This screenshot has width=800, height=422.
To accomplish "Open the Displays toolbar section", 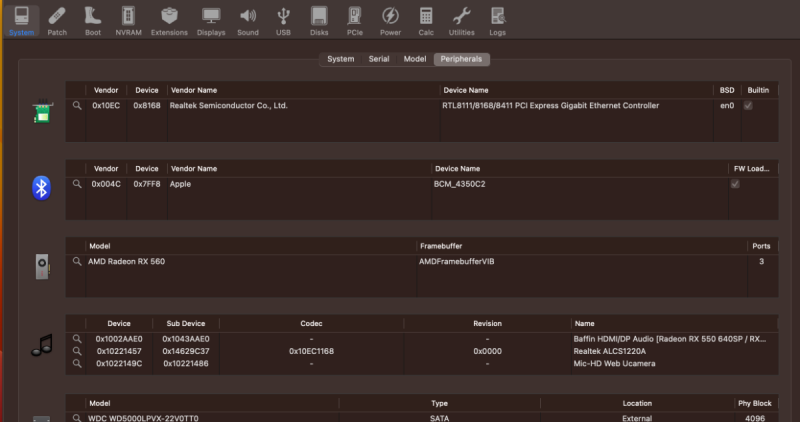I will coord(211,21).
